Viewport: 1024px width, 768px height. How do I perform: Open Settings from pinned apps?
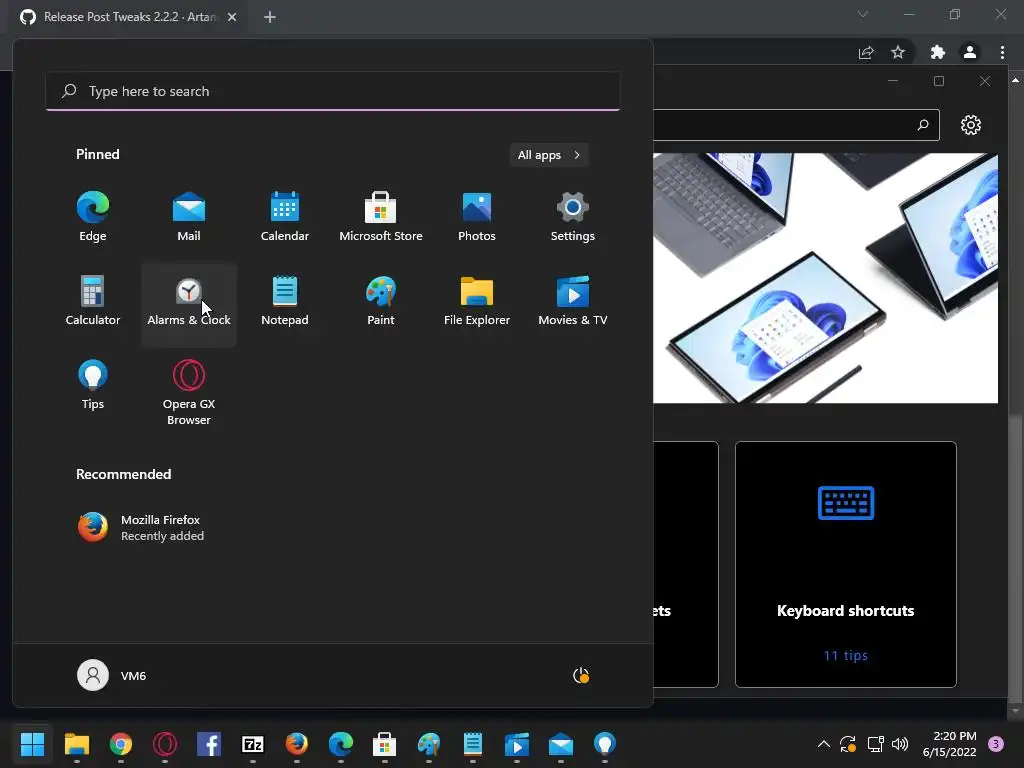pyautogui.click(x=573, y=217)
